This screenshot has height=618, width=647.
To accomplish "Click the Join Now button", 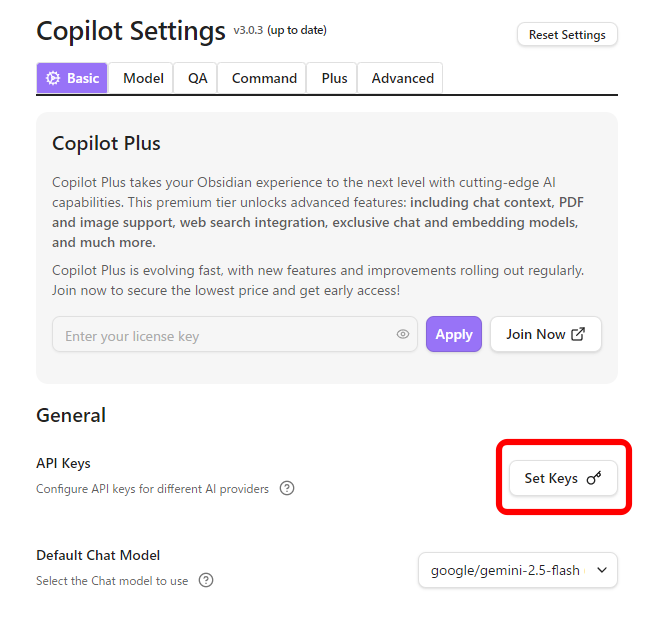I will click(x=545, y=334).
